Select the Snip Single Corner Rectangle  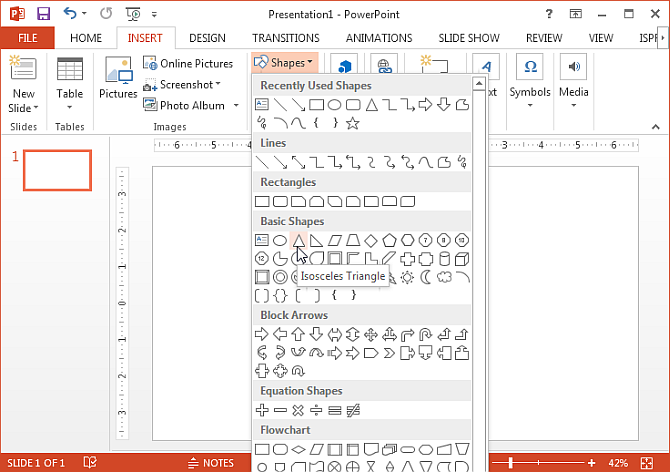298,201
